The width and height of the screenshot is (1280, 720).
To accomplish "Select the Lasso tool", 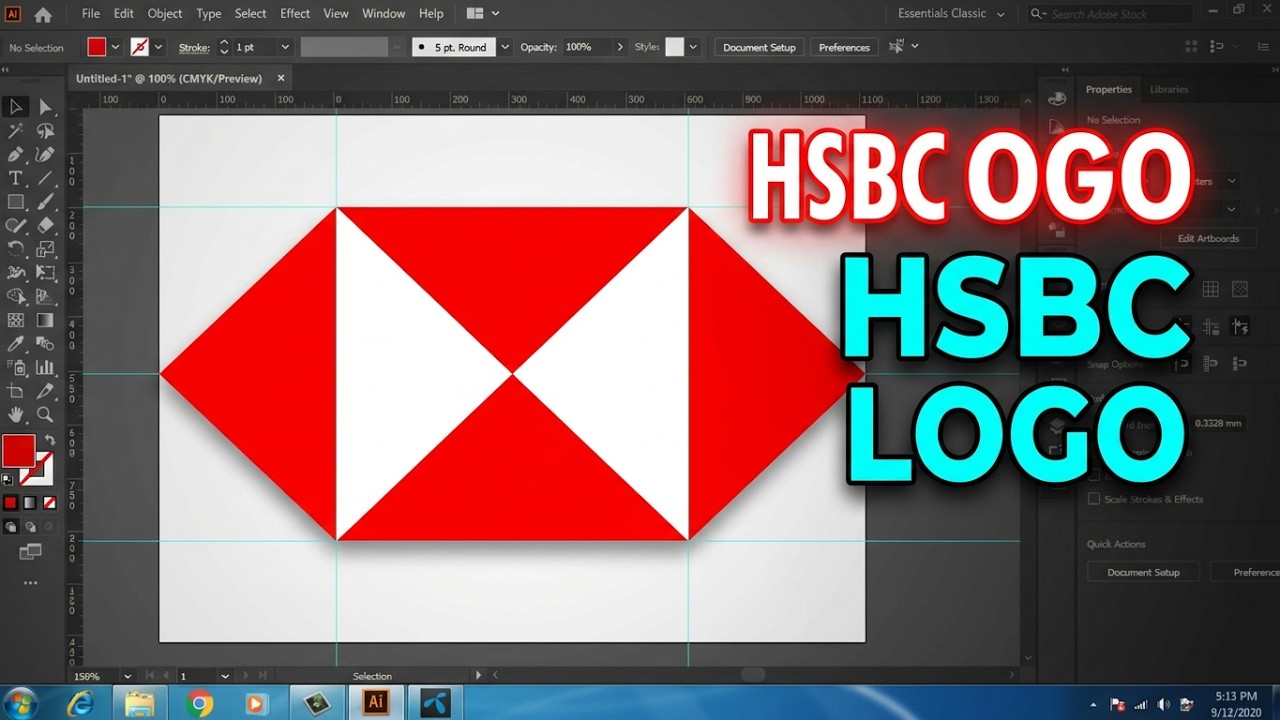I will click(x=45, y=131).
